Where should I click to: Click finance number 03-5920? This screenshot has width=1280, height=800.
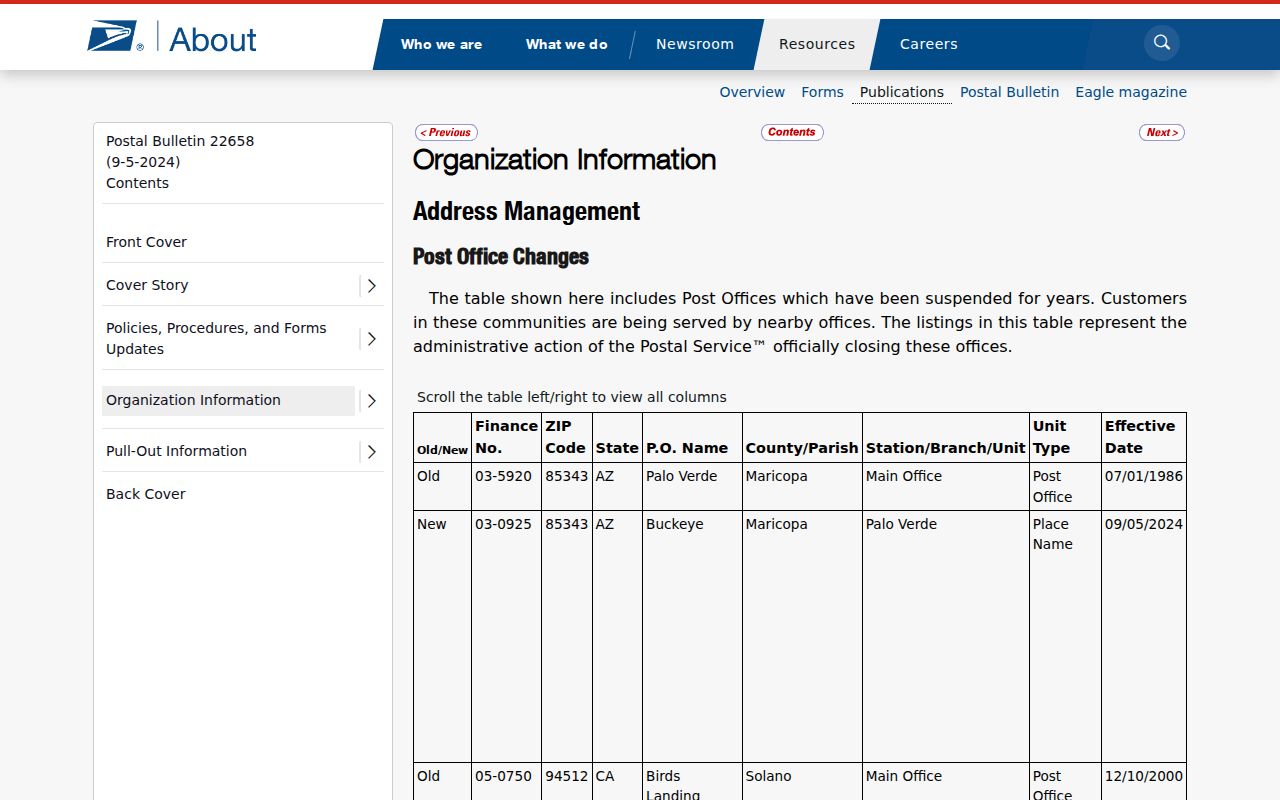(x=503, y=476)
